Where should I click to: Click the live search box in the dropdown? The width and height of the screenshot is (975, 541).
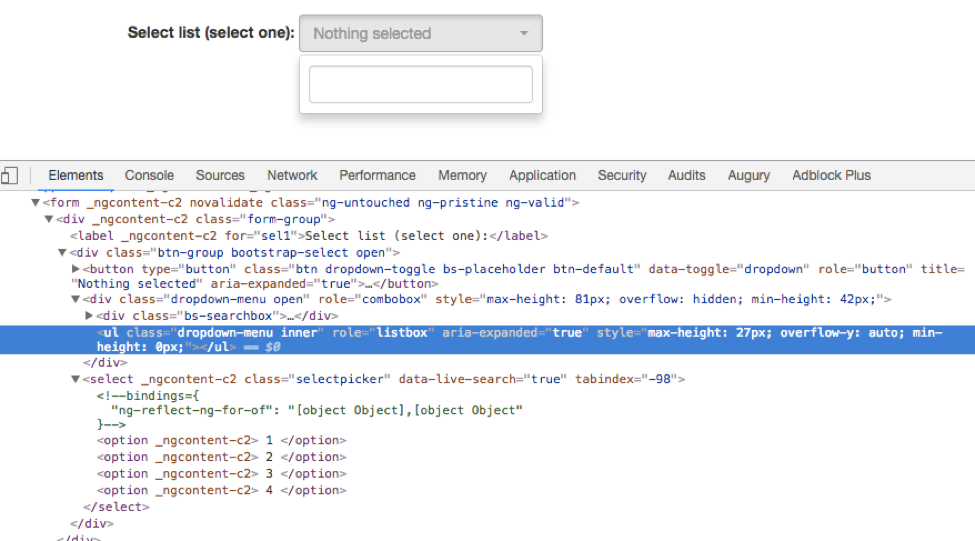pyautogui.click(x=420, y=85)
